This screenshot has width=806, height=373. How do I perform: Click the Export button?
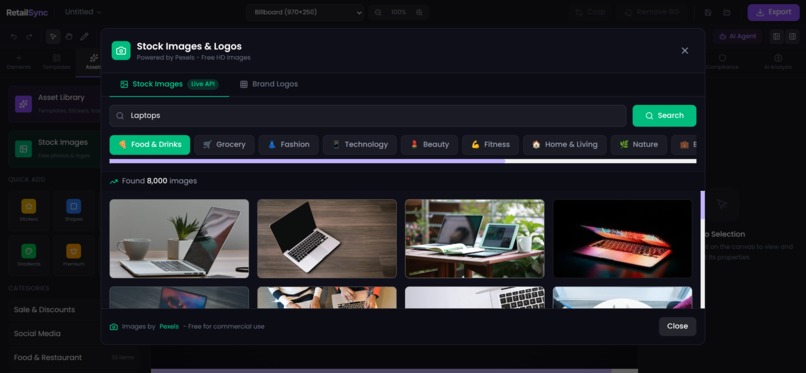click(x=774, y=12)
